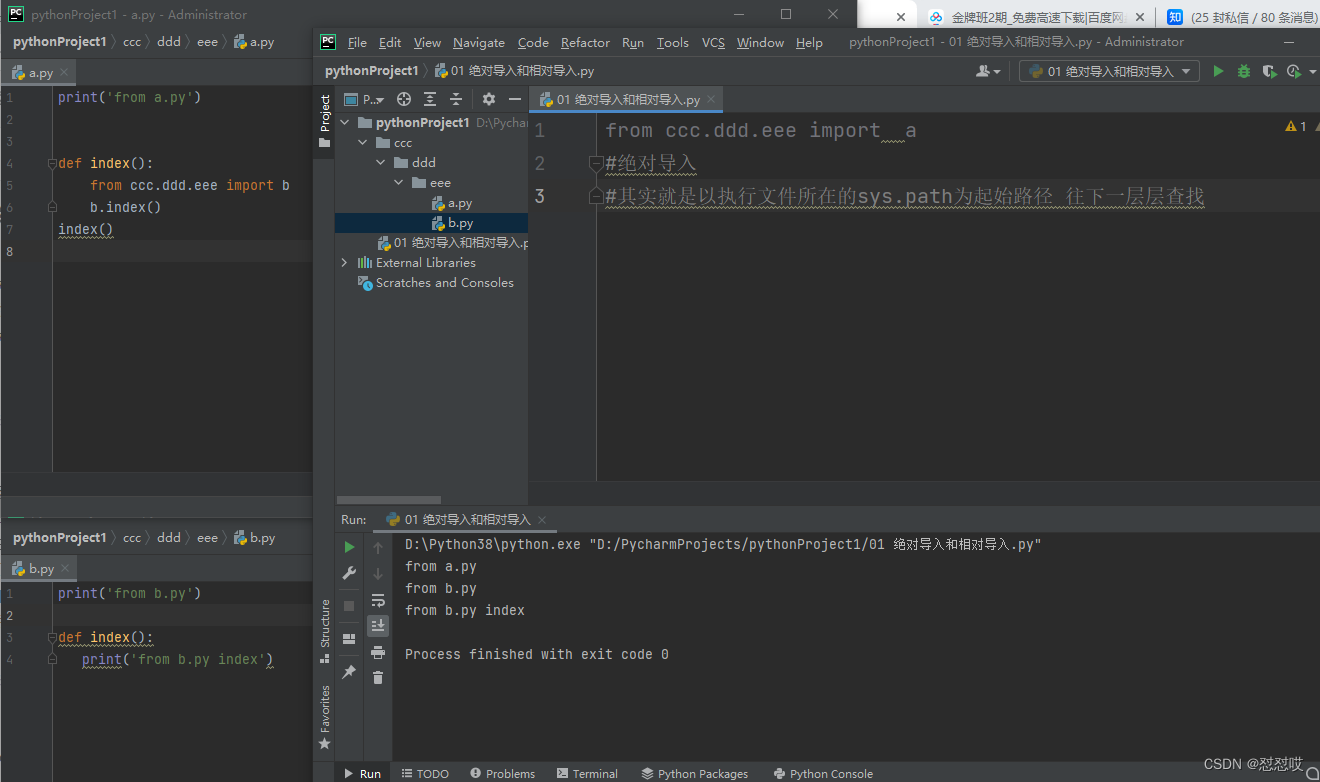The height and width of the screenshot is (782, 1320).
Task: Click eee breadcrumb in a.py window
Action: tap(207, 42)
